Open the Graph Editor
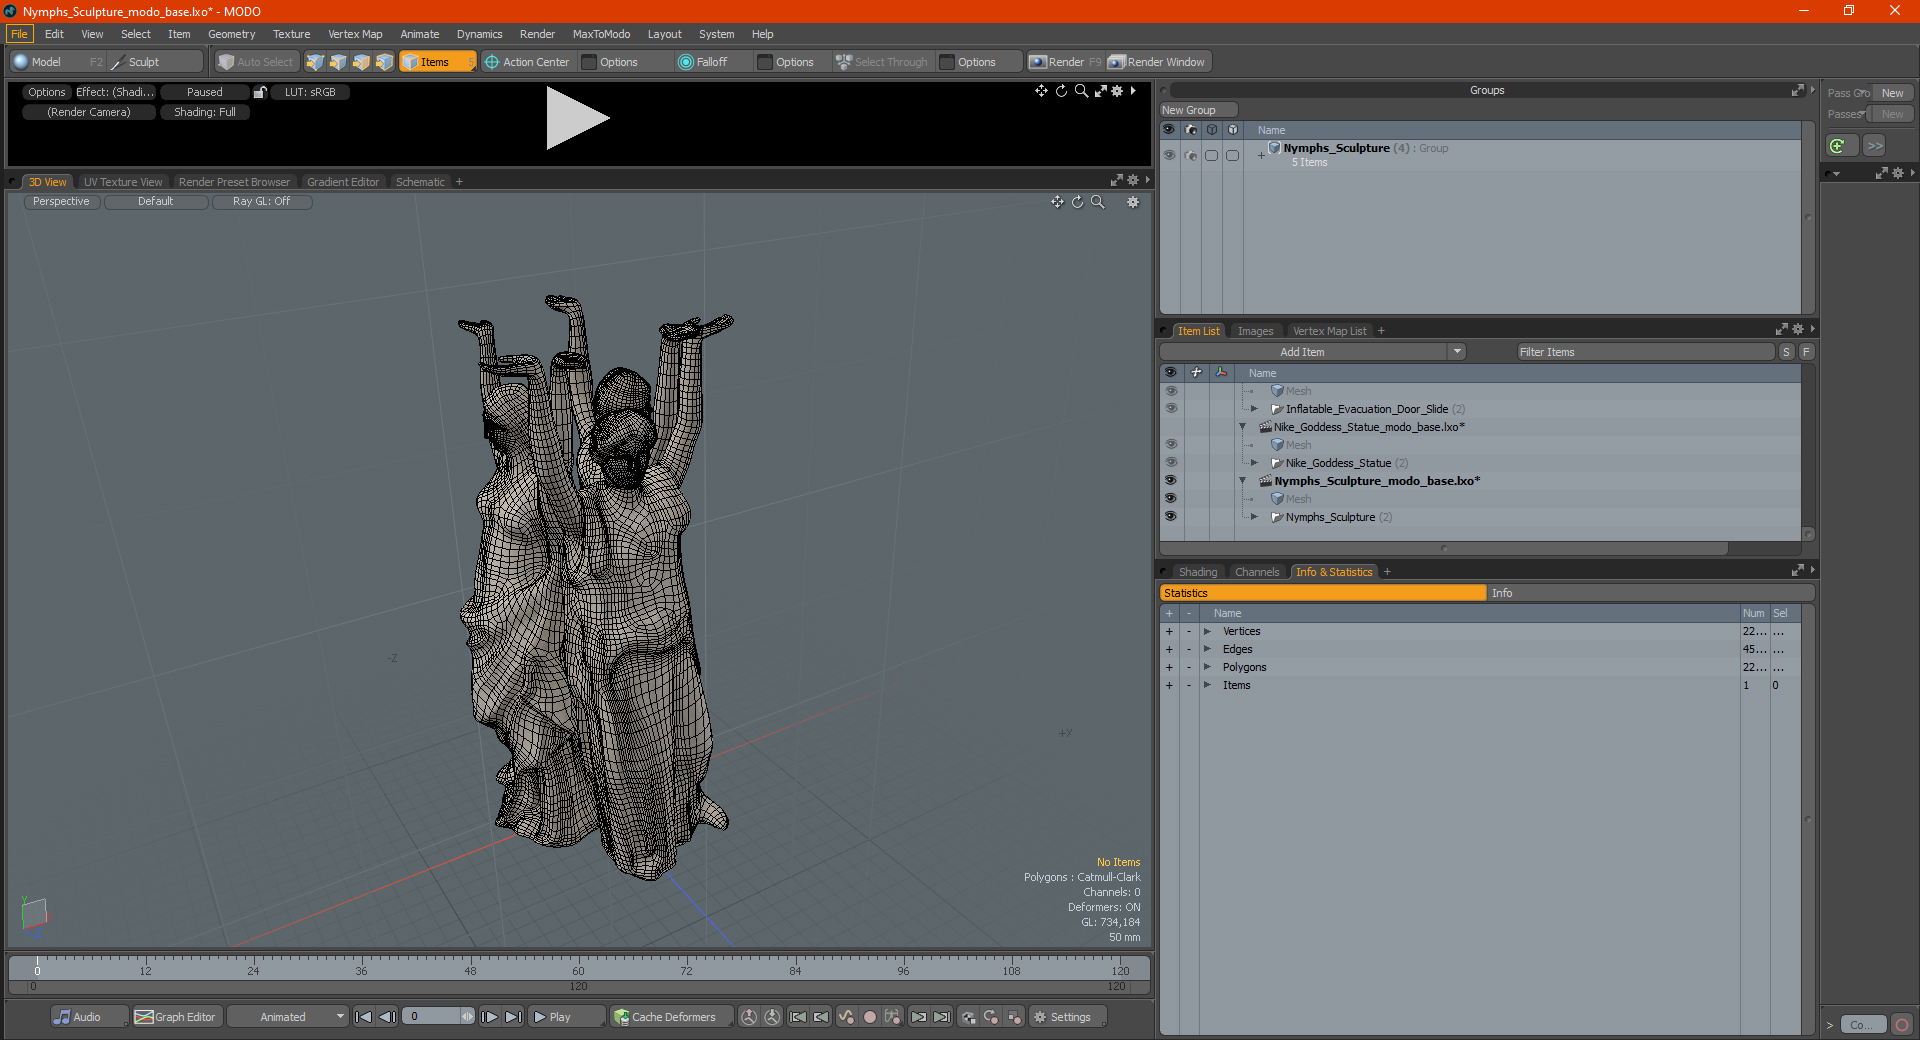The width and height of the screenshot is (1920, 1040). click(x=176, y=1017)
